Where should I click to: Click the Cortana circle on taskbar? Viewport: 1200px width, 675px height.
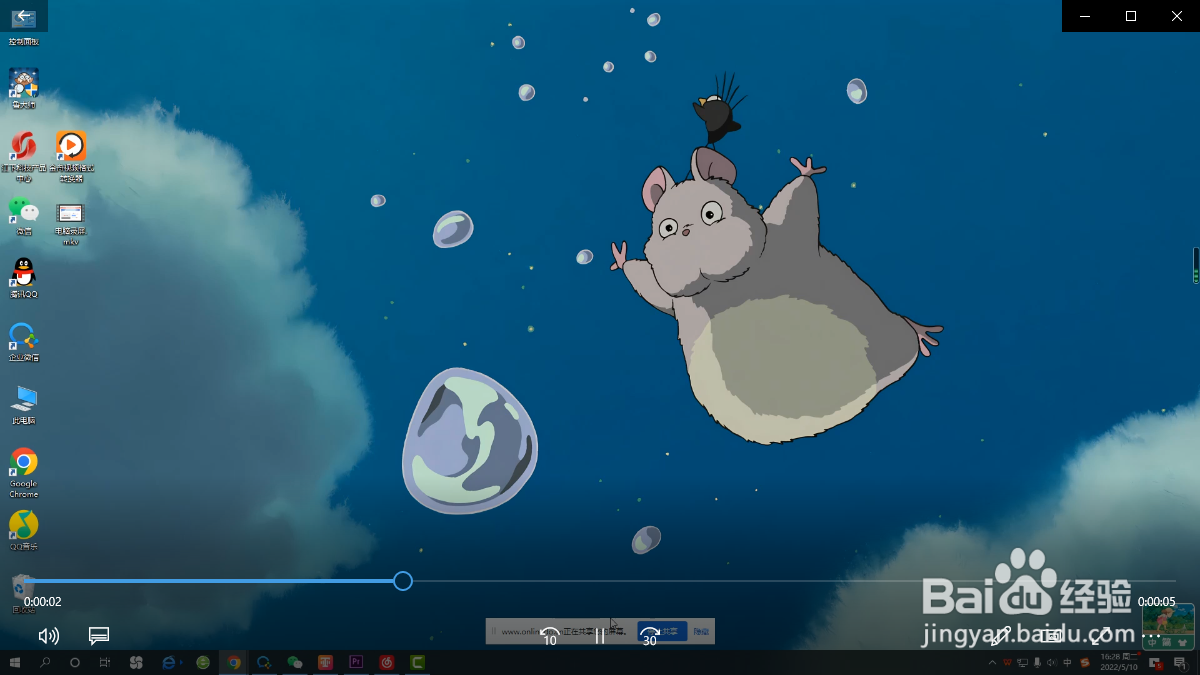75,662
